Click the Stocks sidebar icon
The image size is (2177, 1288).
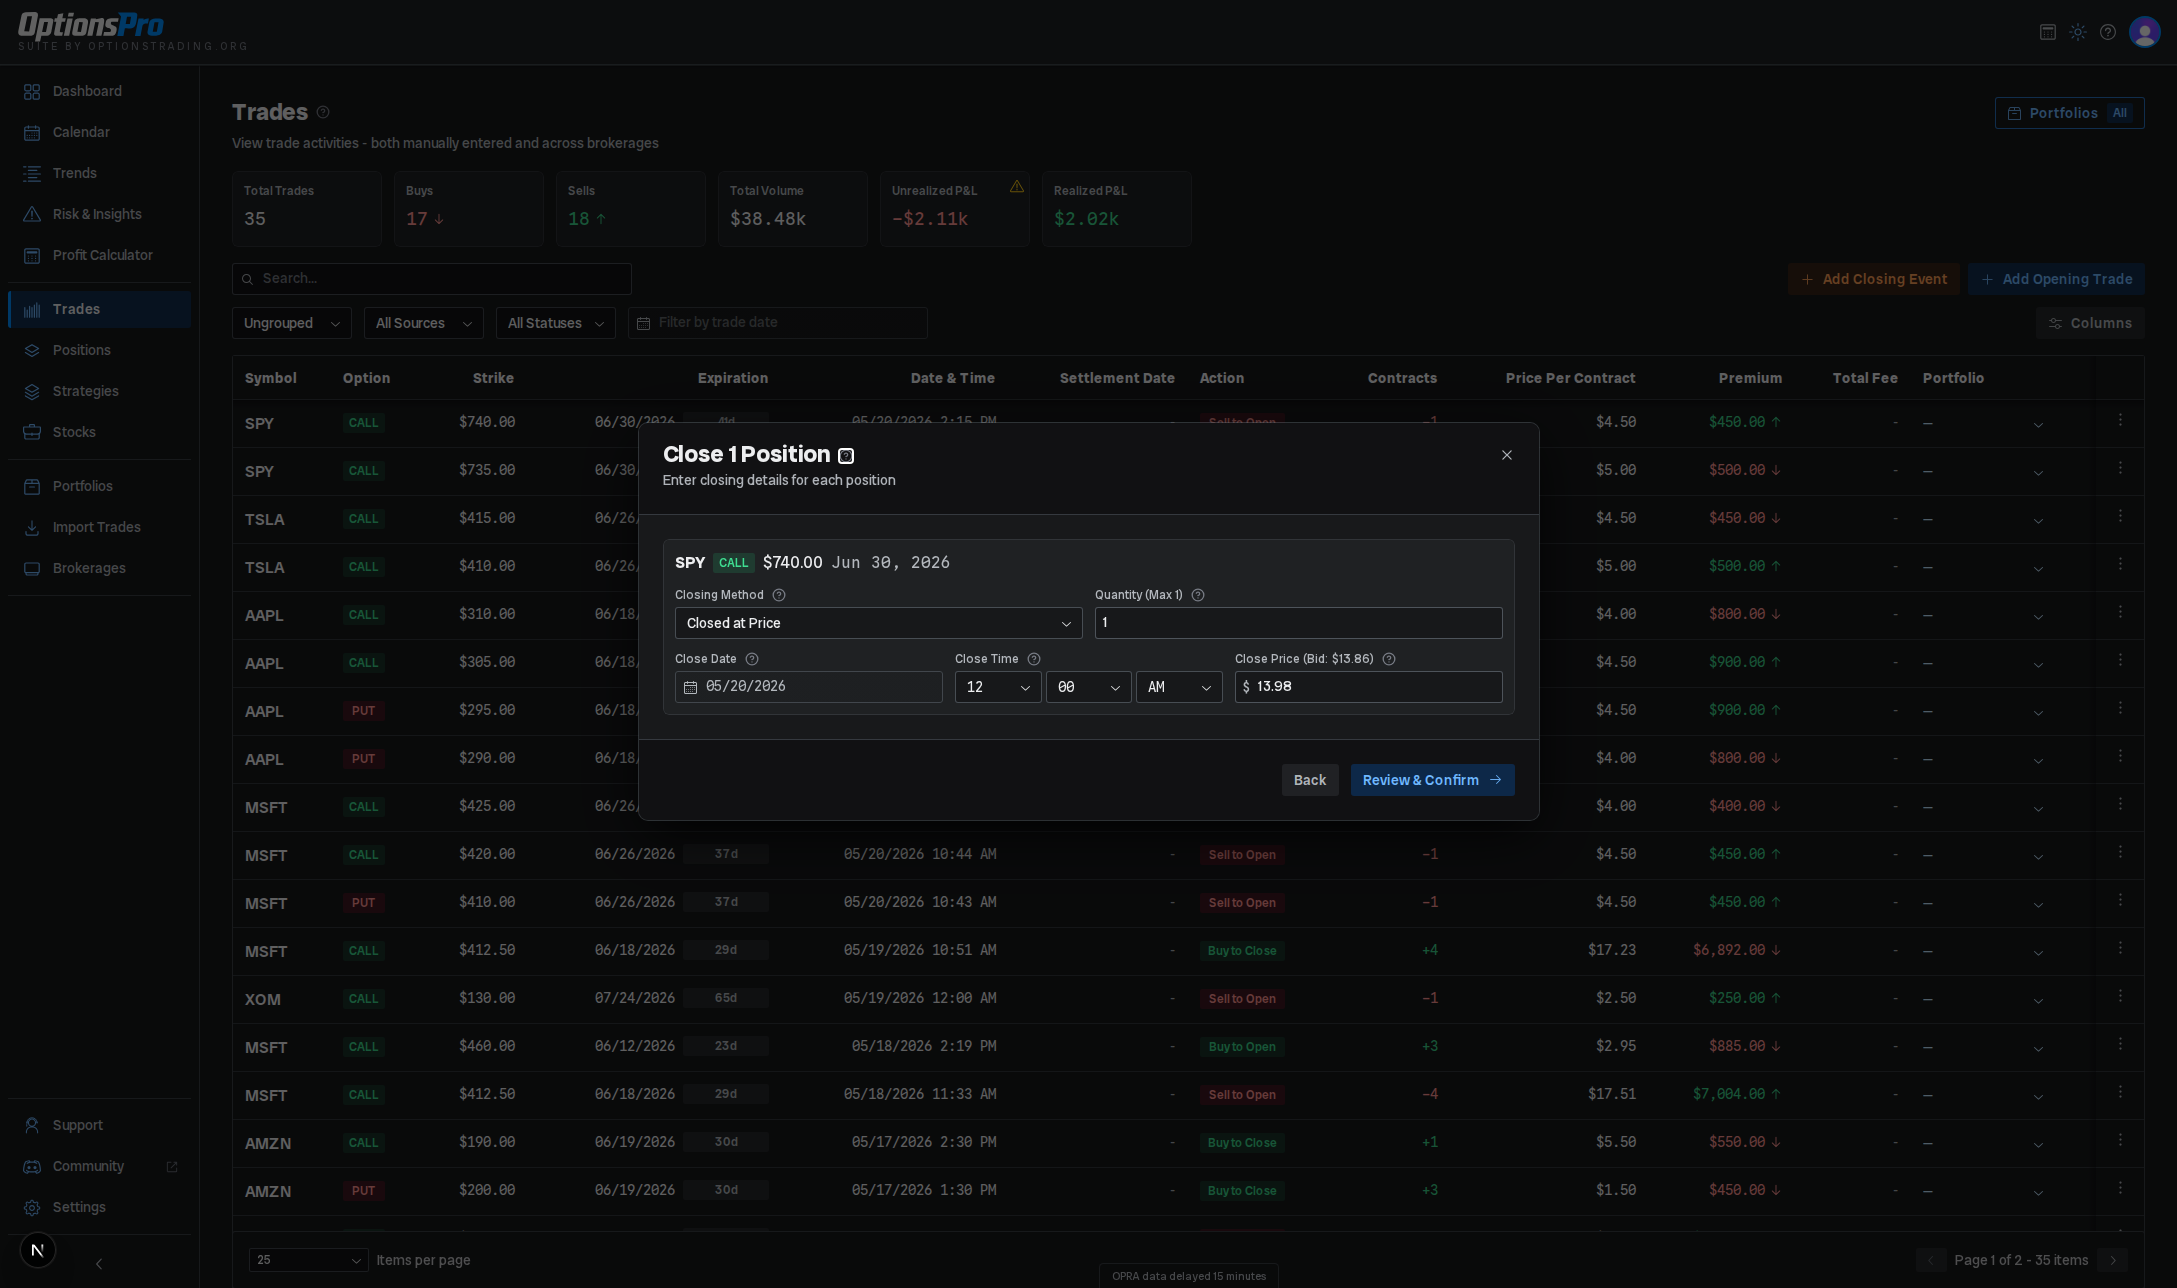pyautogui.click(x=32, y=432)
